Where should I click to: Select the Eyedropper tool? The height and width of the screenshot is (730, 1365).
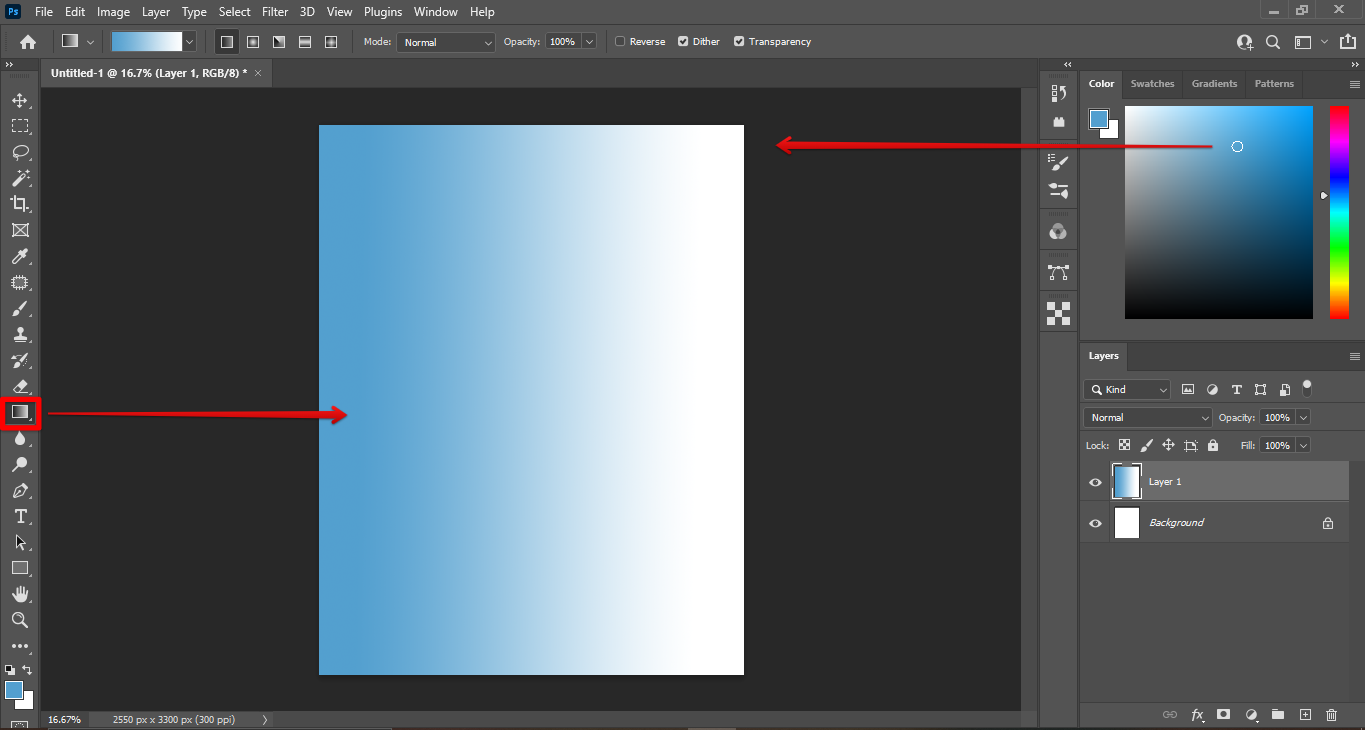coord(19,257)
